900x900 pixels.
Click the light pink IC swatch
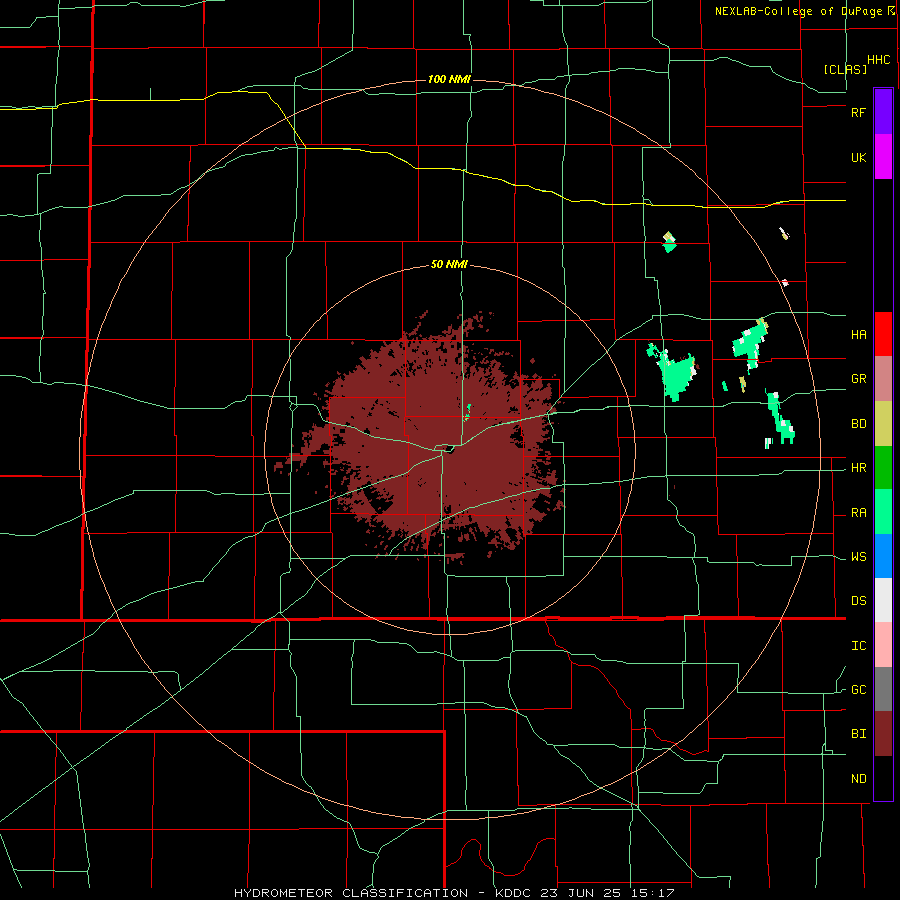pos(883,645)
